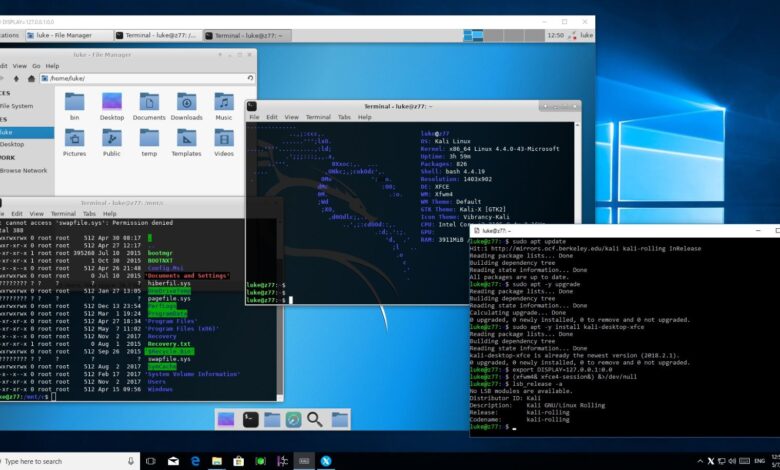This screenshot has width=780, height=470.
Task: Click bootmgr in terminal listing
Action: coord(160,253)
